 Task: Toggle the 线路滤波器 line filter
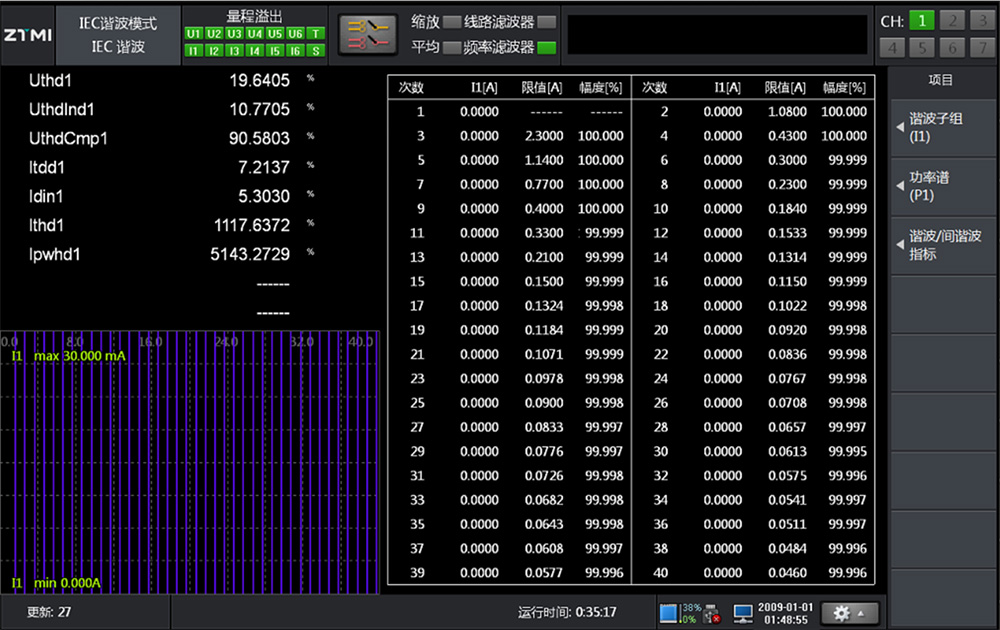[547, 22]
